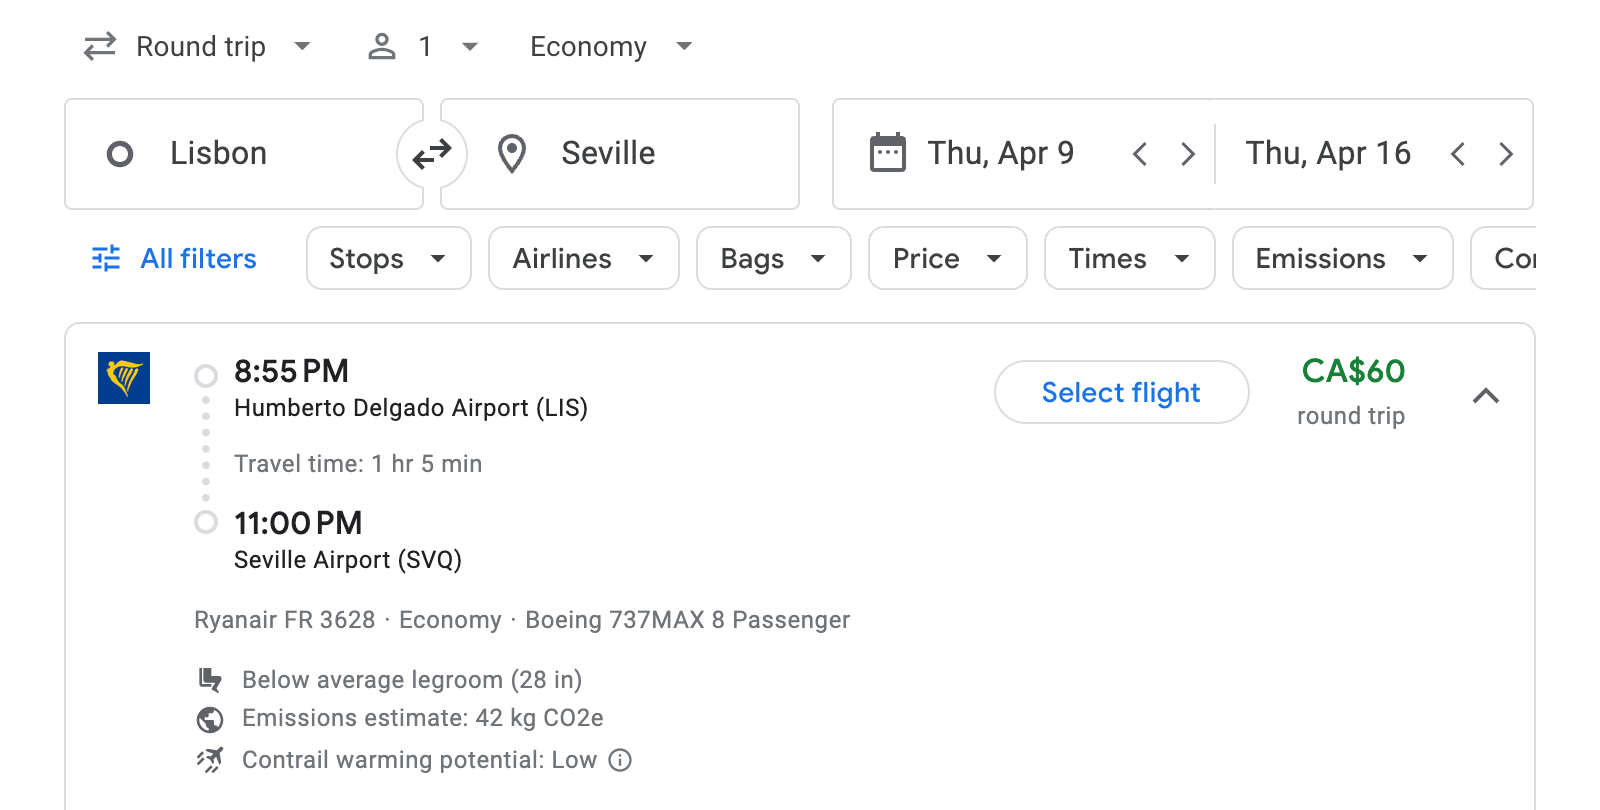
Task: Open the Airlines filter dropdown
Action: (583, 258)
